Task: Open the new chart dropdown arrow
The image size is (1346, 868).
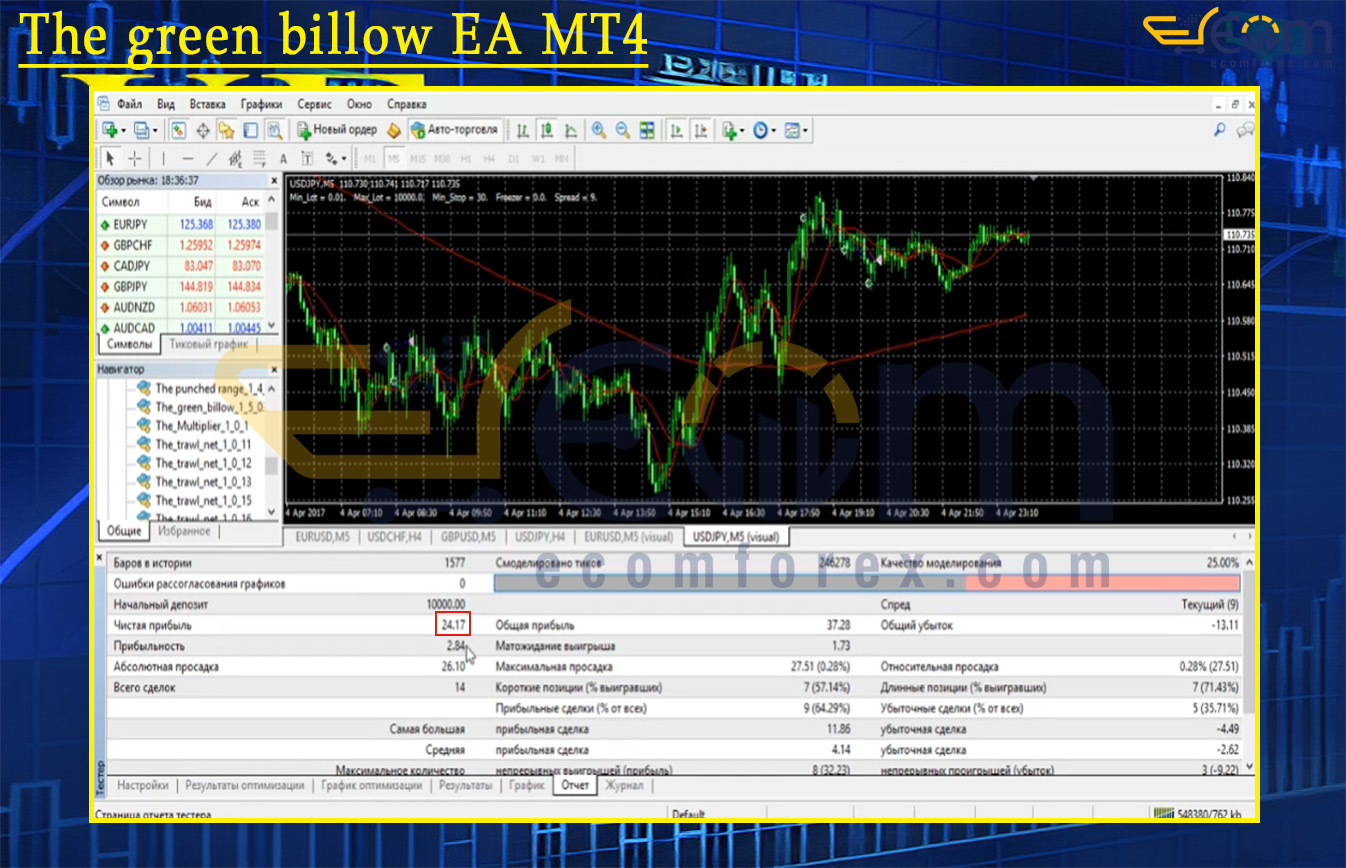Action: coord(123,131)
